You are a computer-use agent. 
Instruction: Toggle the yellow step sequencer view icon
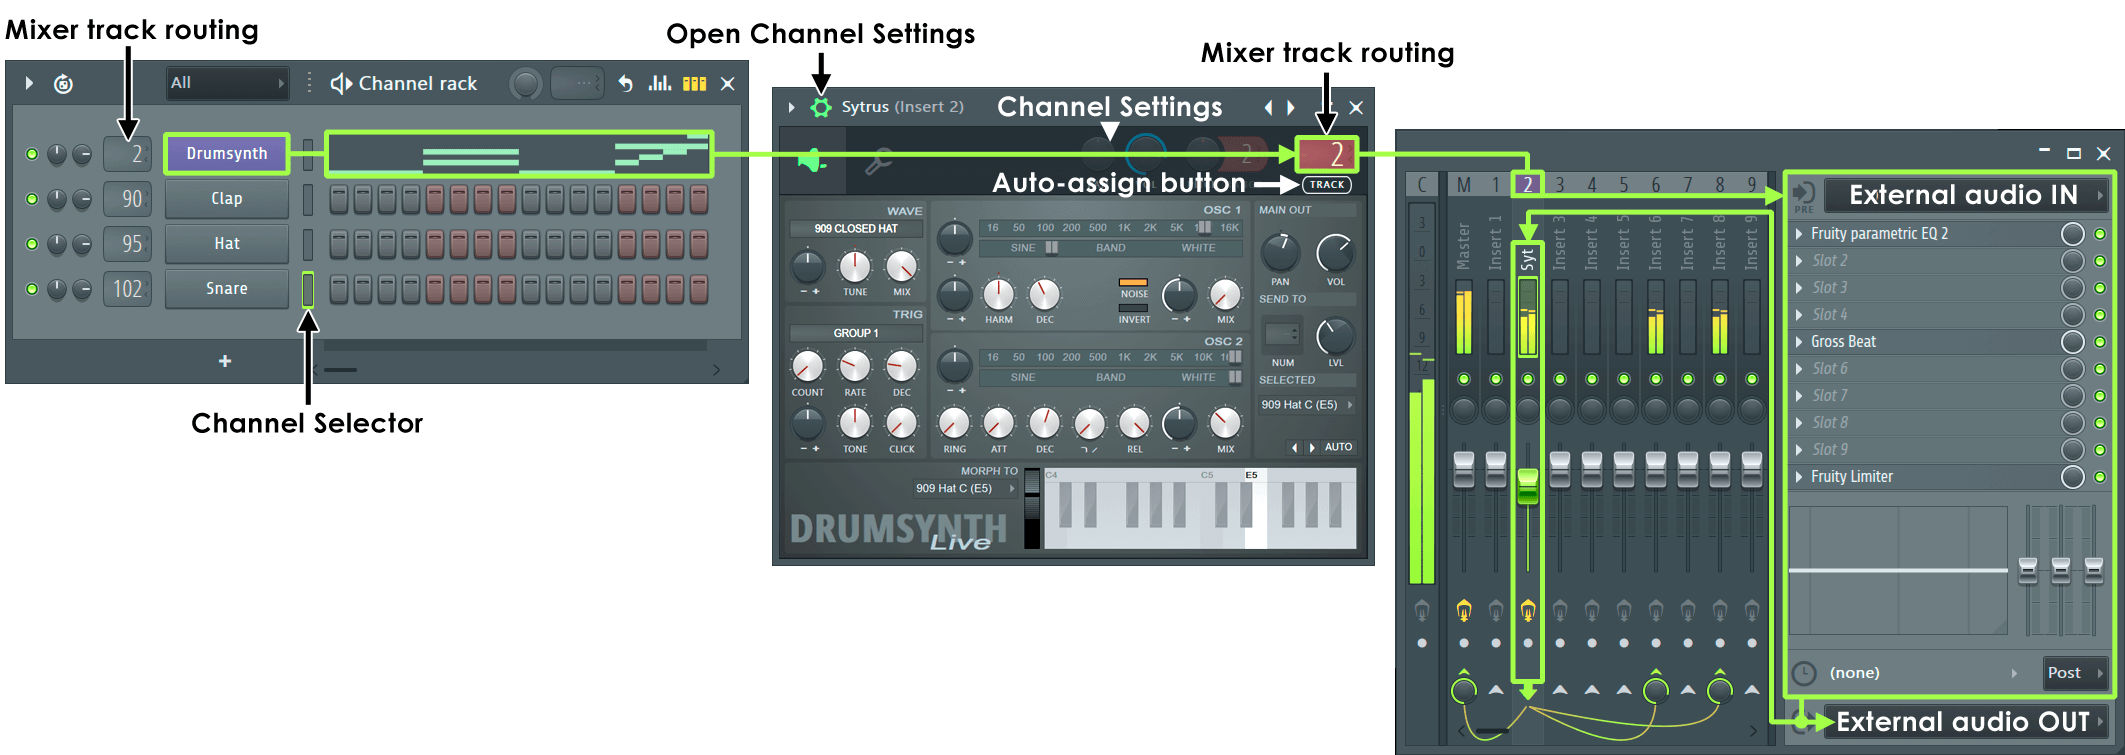(694, 84)
